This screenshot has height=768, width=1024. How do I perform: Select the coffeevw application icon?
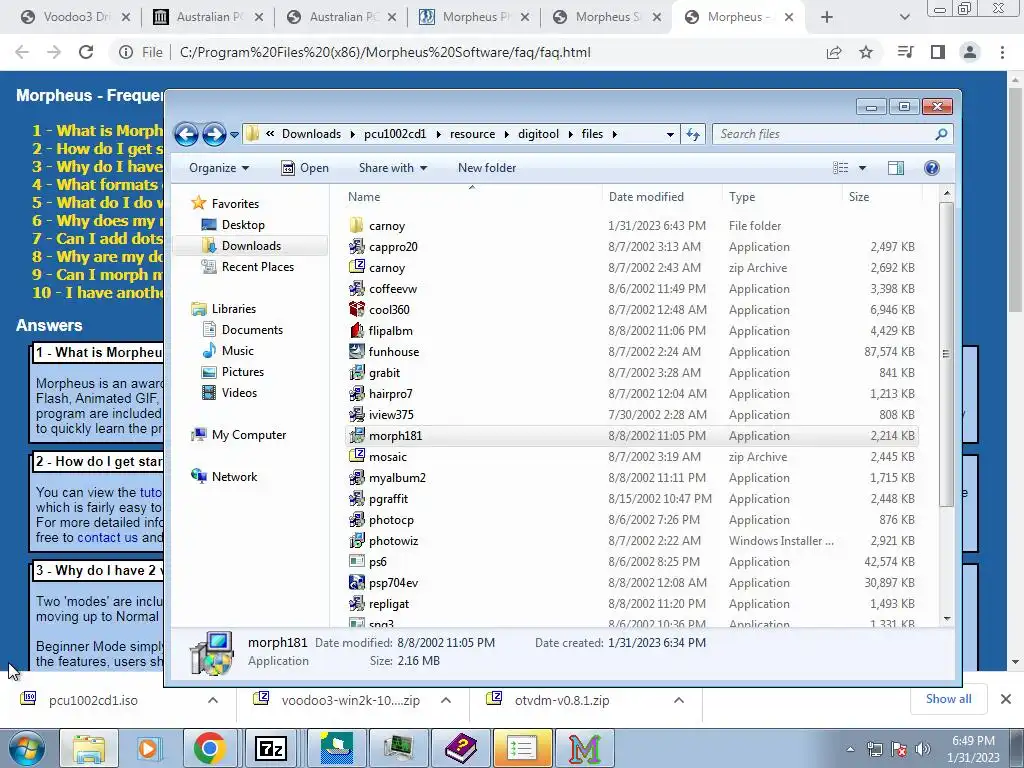(357, 288)
